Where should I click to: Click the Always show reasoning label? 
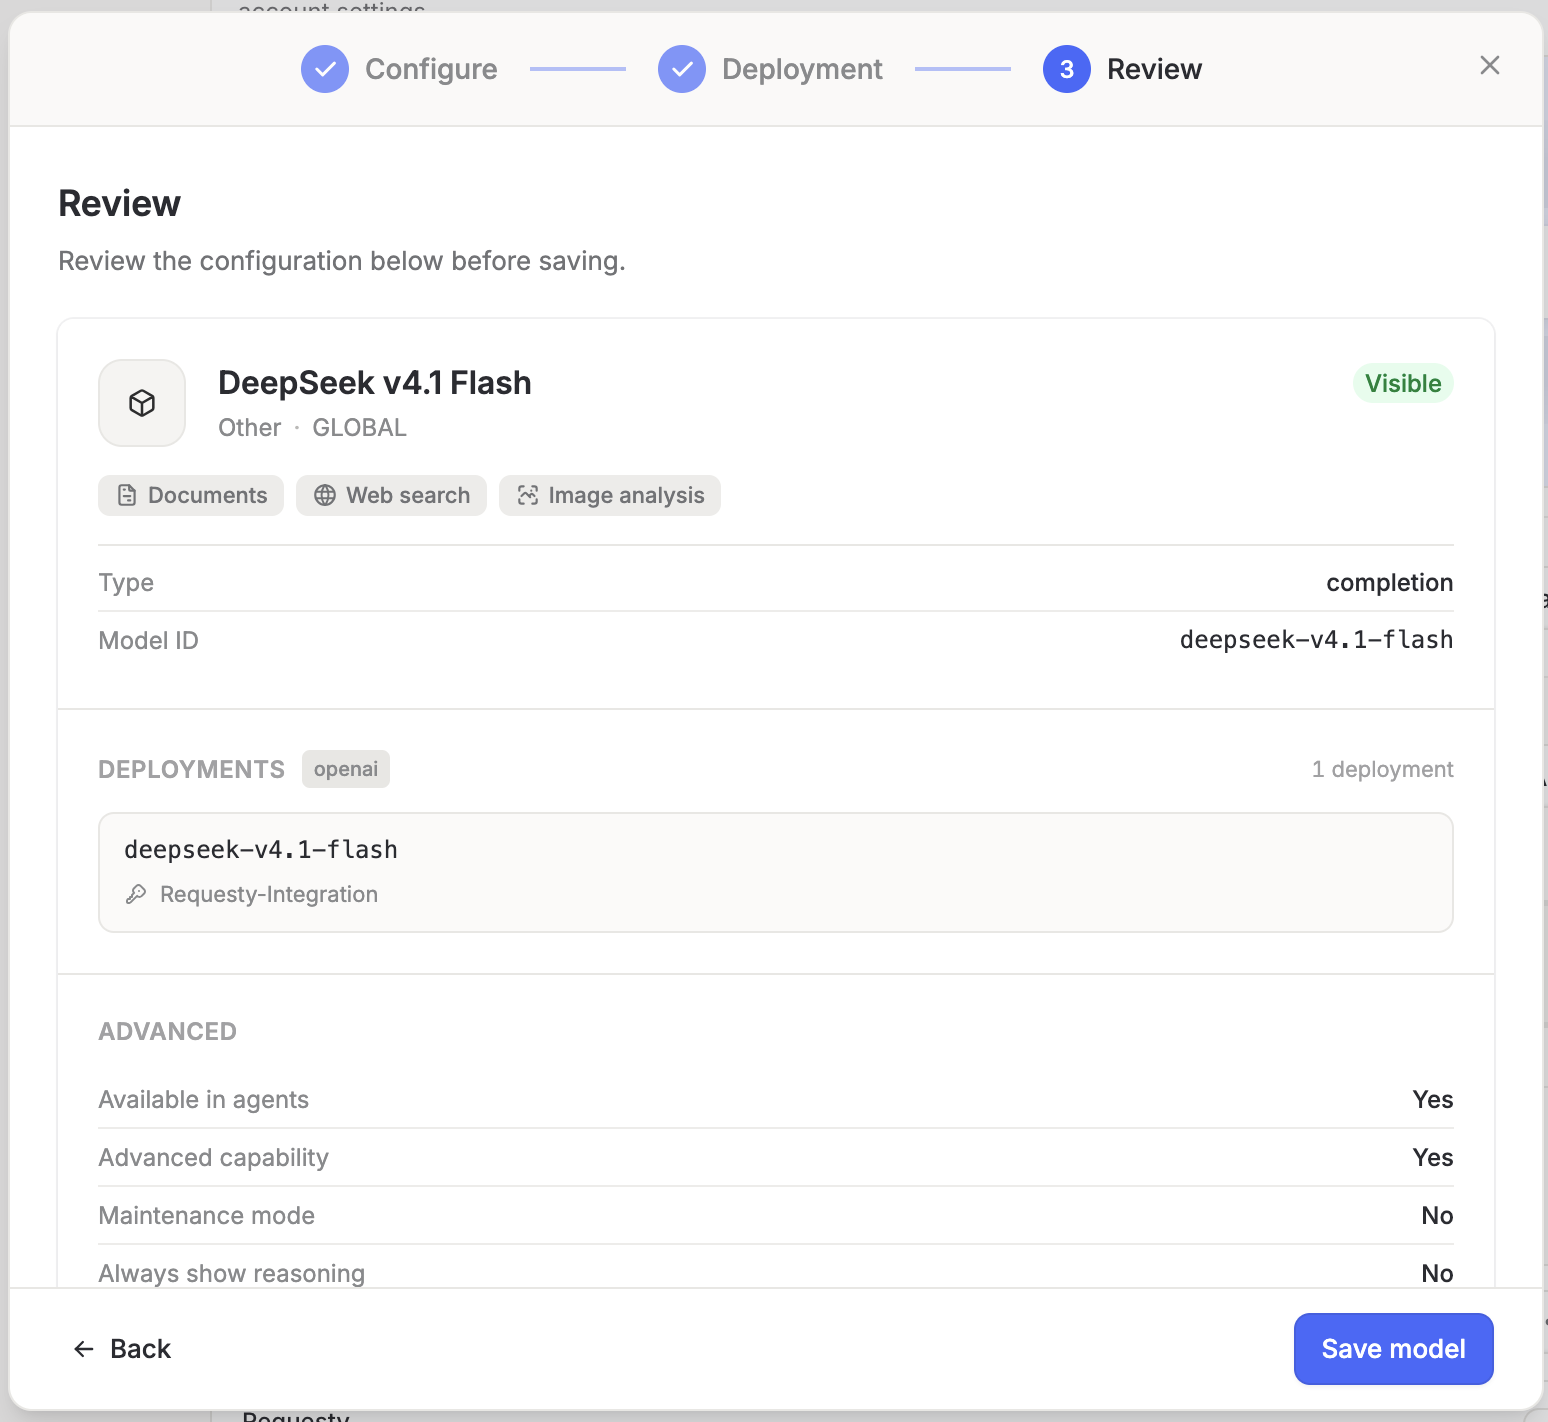coord(232,1274)
